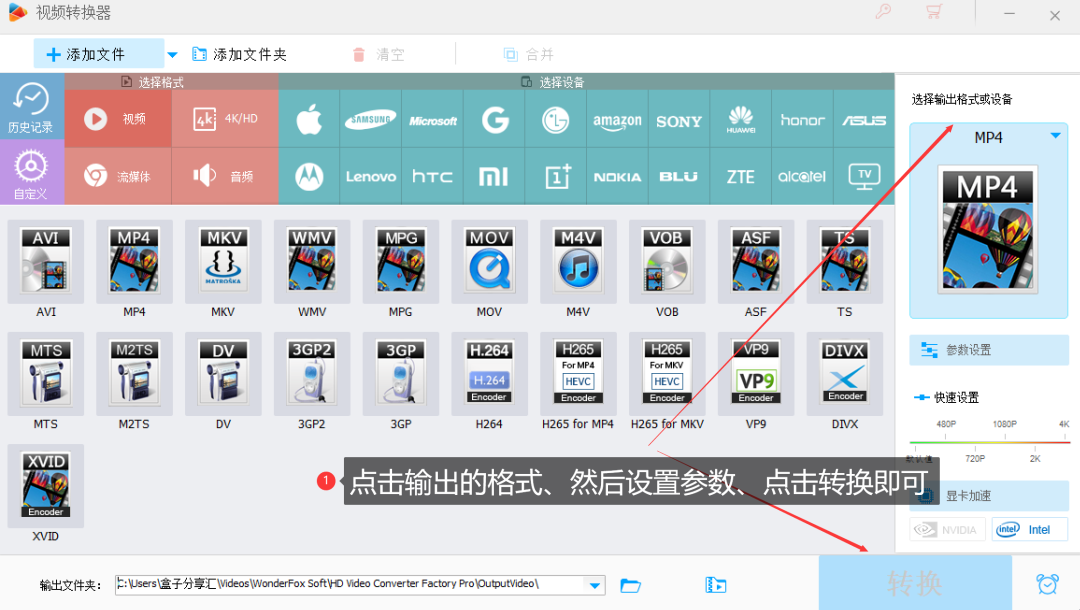Select H265 for MP4 format

pyautogui.click(x=579, y=374)
